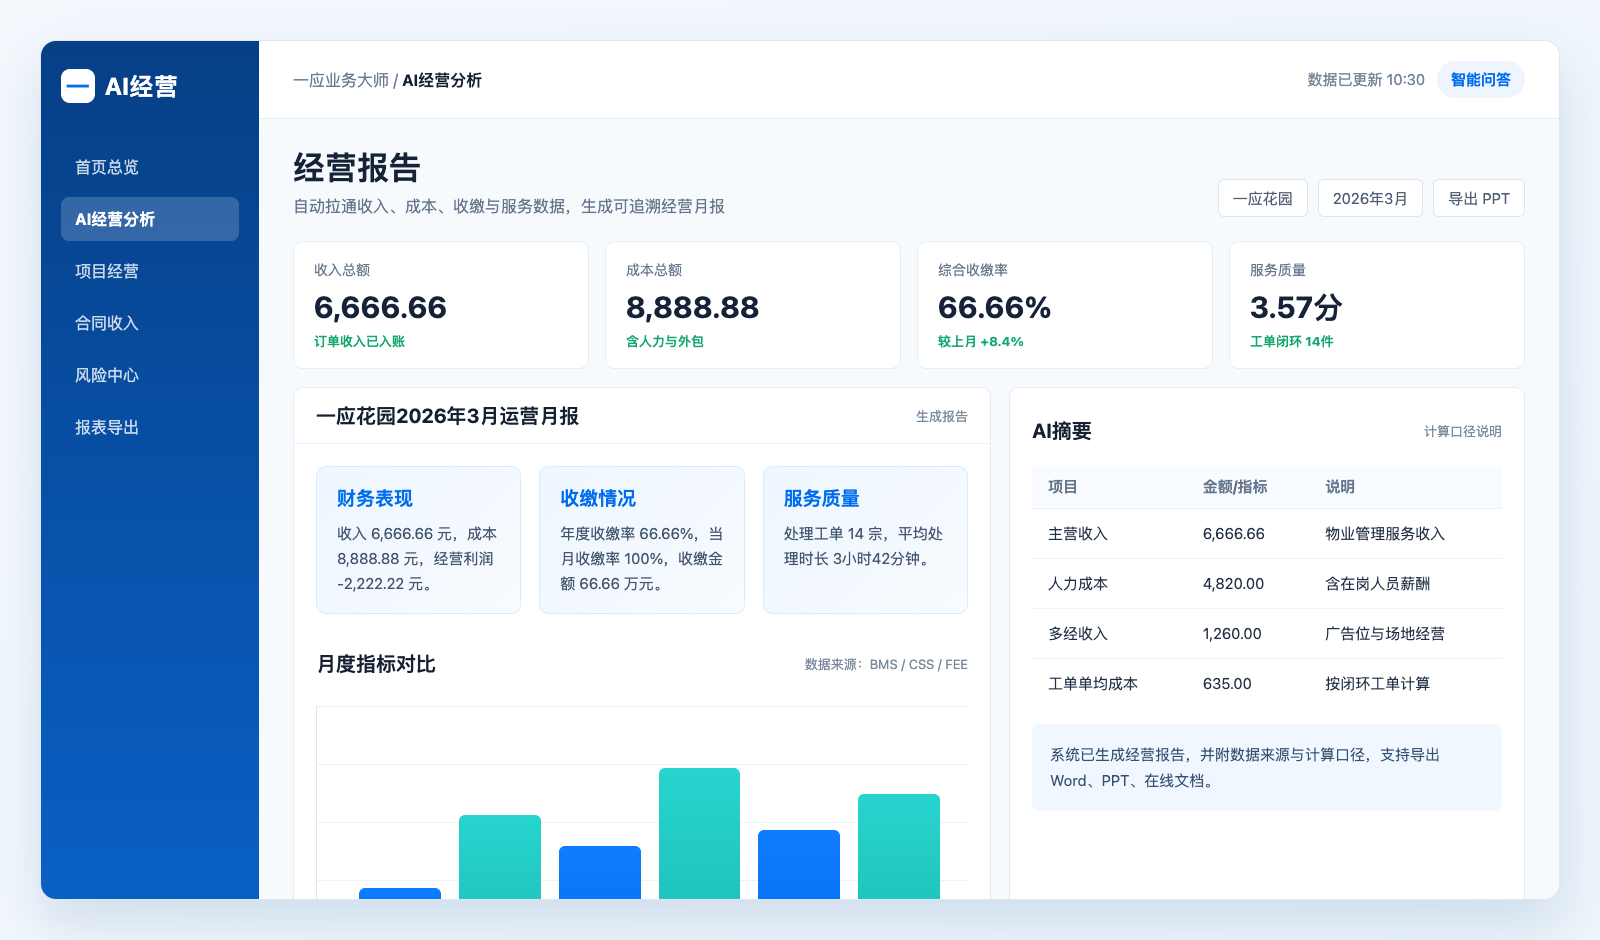
Task: Click the 服务质量 score 3.57分
Action: point(1295,307)
